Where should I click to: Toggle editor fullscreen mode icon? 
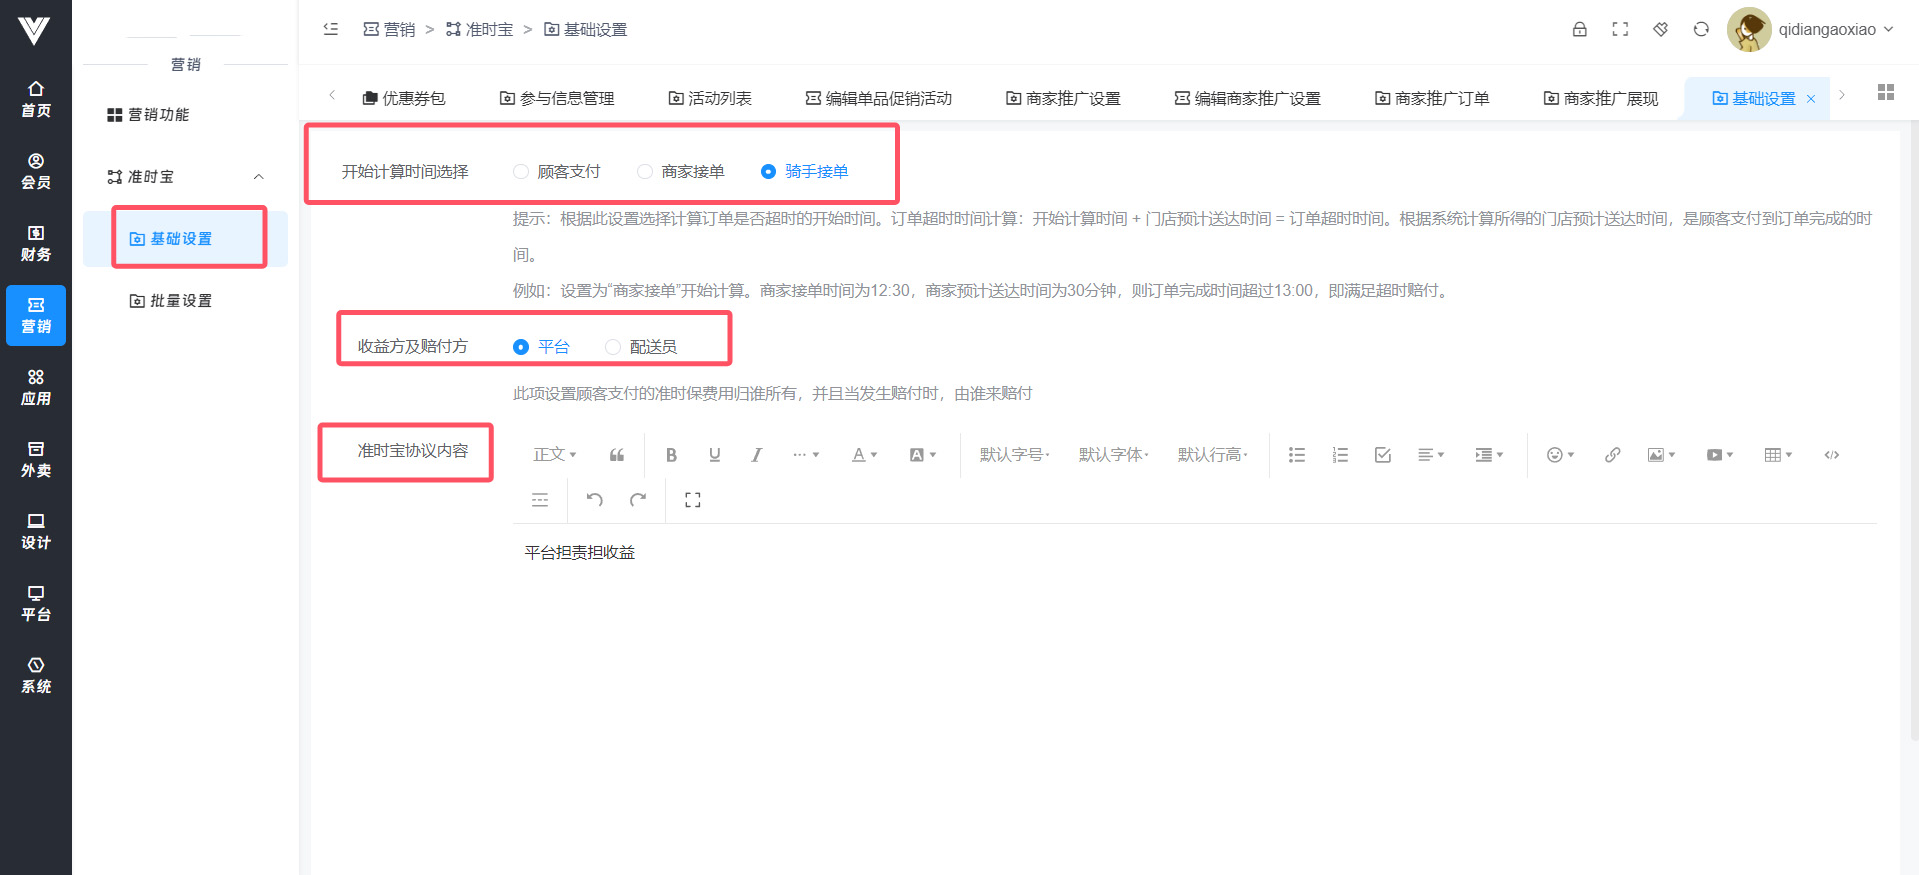pos(692,500)
